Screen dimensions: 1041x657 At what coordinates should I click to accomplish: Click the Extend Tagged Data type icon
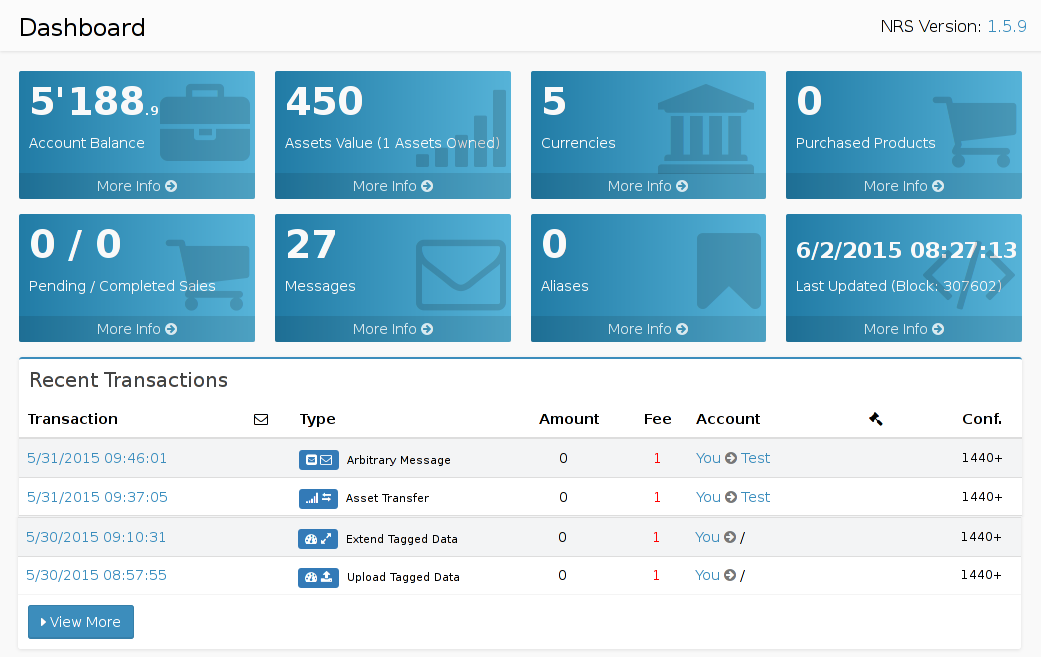coord(317,539)
